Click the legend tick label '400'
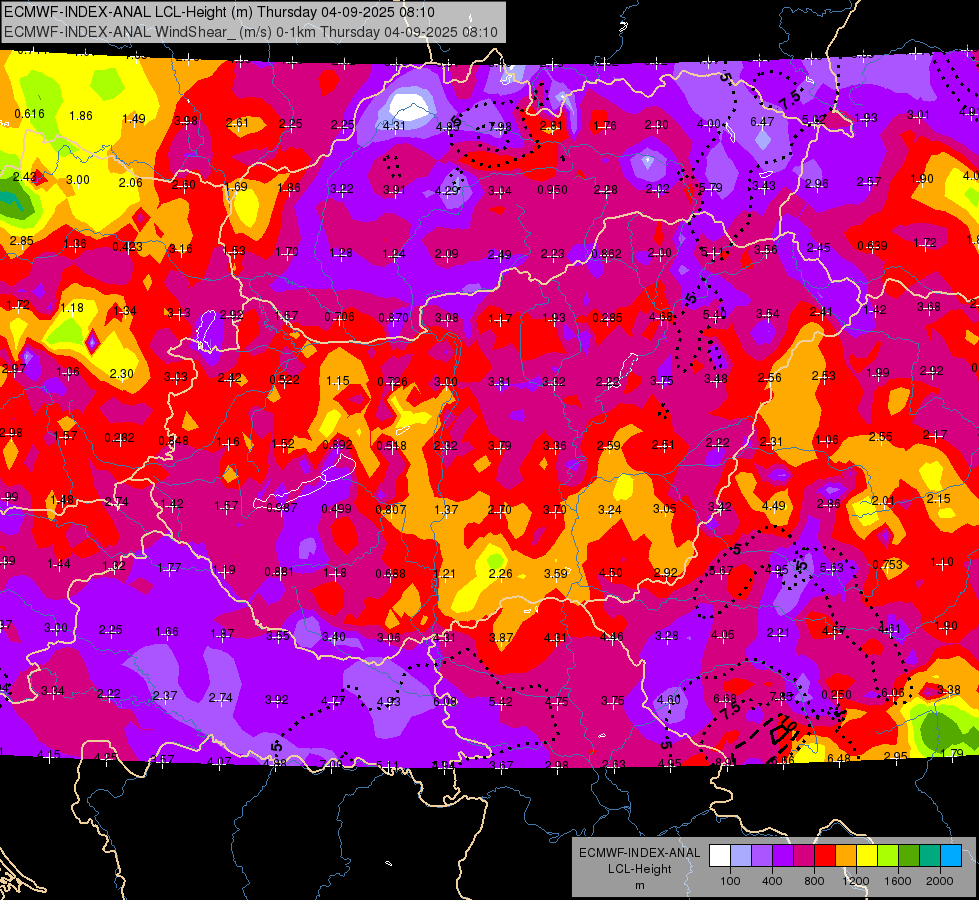 click(772, 881)
